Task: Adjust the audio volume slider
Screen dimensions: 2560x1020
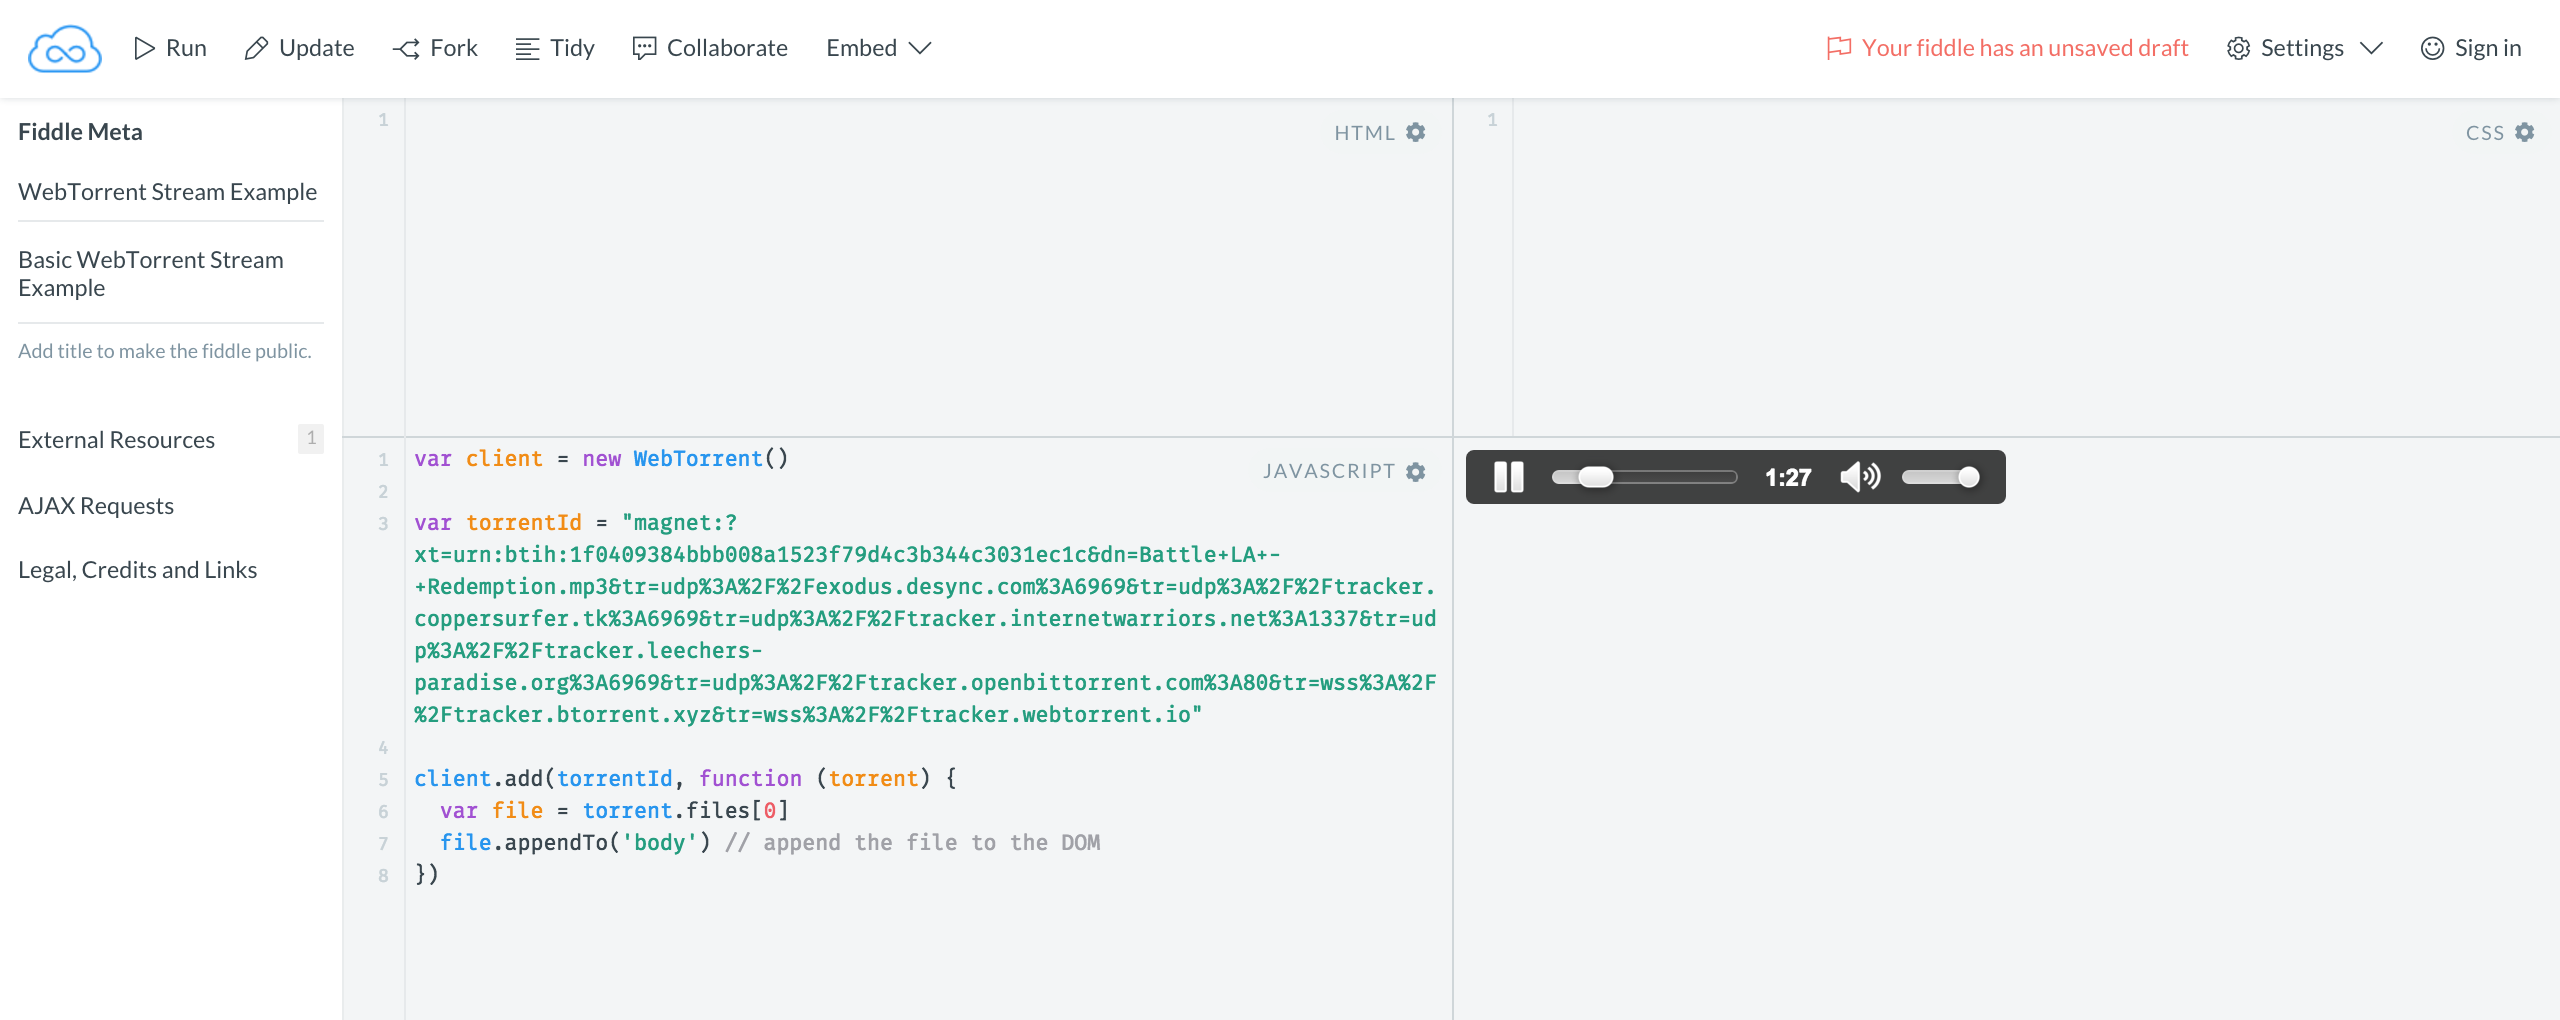Action: tap(1940, 477)
